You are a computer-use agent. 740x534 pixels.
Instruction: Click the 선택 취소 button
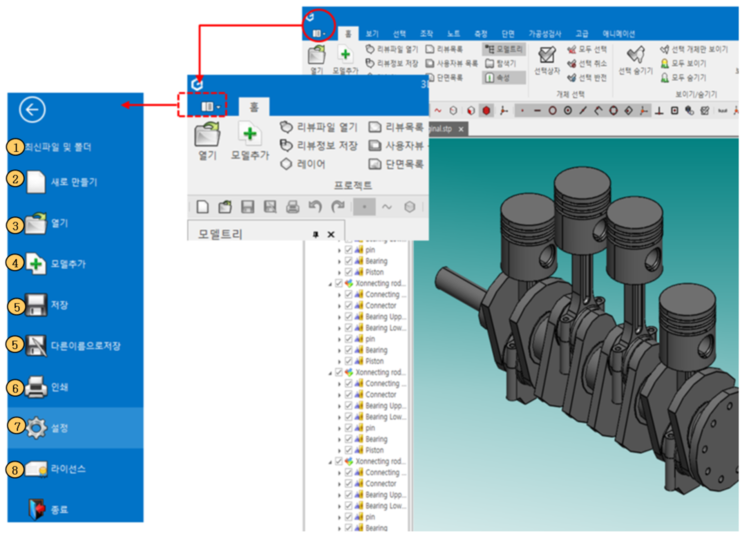(x=587, y=63)
